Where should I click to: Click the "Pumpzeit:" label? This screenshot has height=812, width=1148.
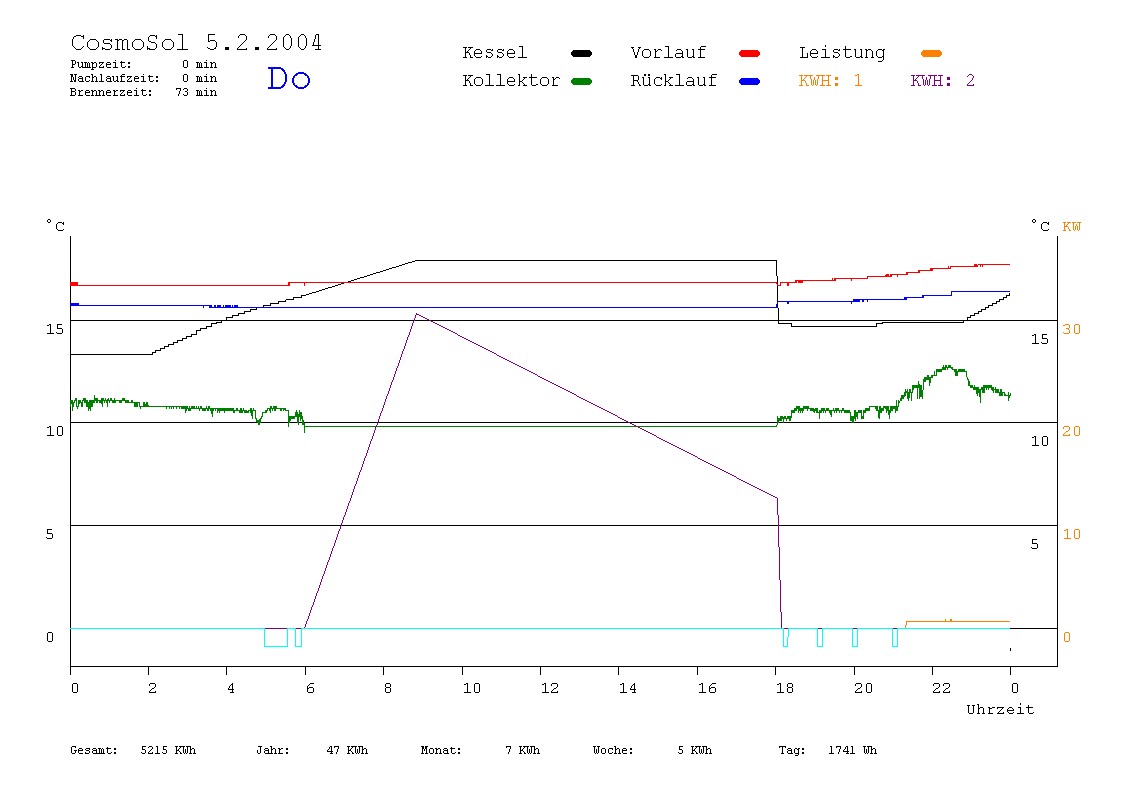[x=101, y=64]
